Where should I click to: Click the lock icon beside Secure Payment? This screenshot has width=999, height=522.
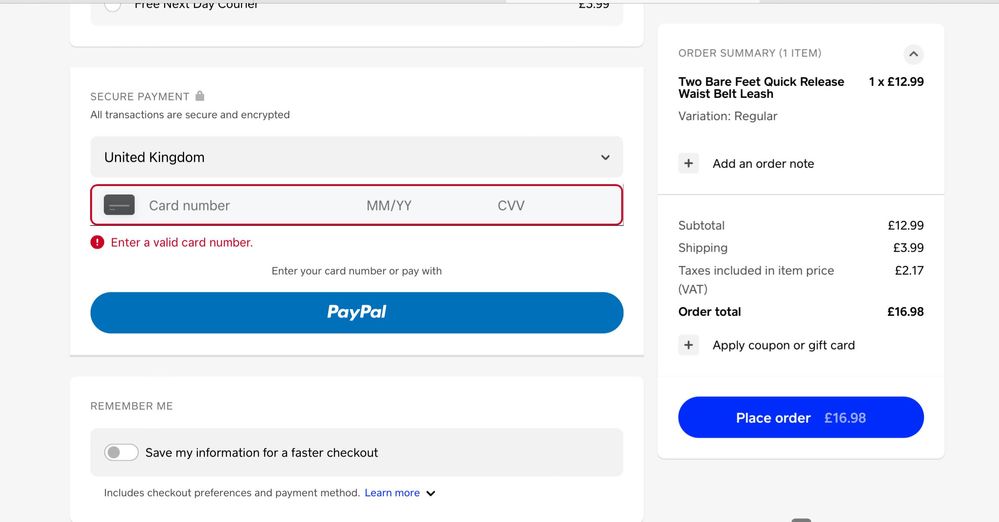(x=200, y=96)
